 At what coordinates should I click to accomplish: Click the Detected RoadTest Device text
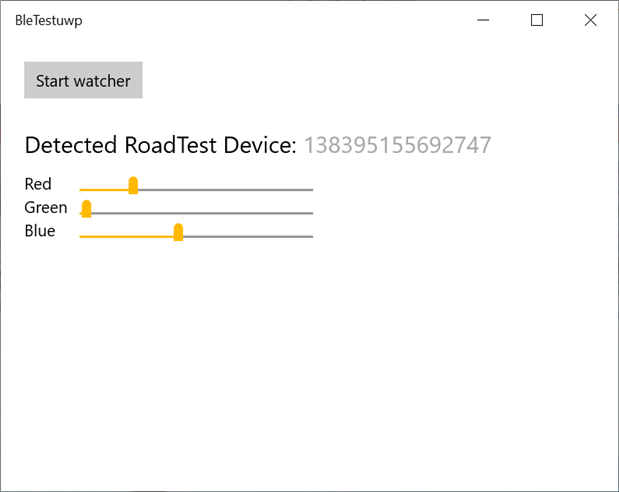(x=160, y=145)
